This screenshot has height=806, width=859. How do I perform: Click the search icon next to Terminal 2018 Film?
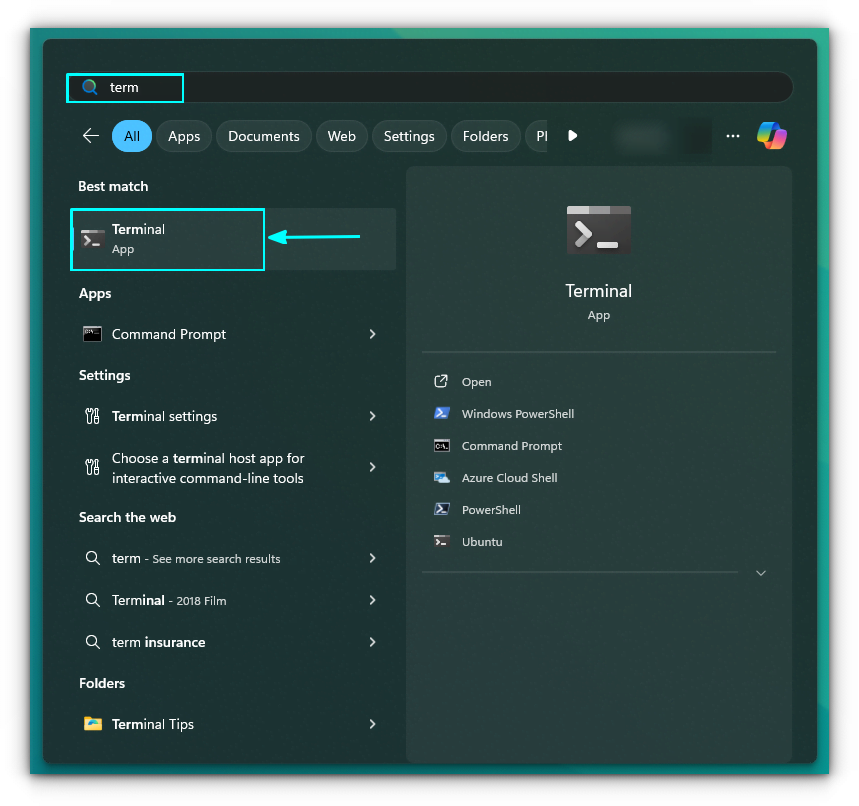93,601
